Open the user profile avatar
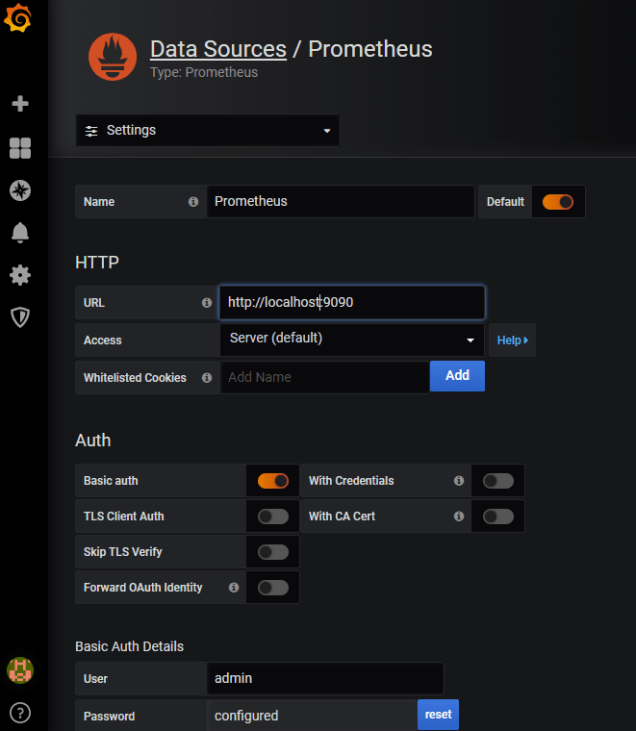The height and width of the screenshot is (731, 636). (x=20, y=670)
